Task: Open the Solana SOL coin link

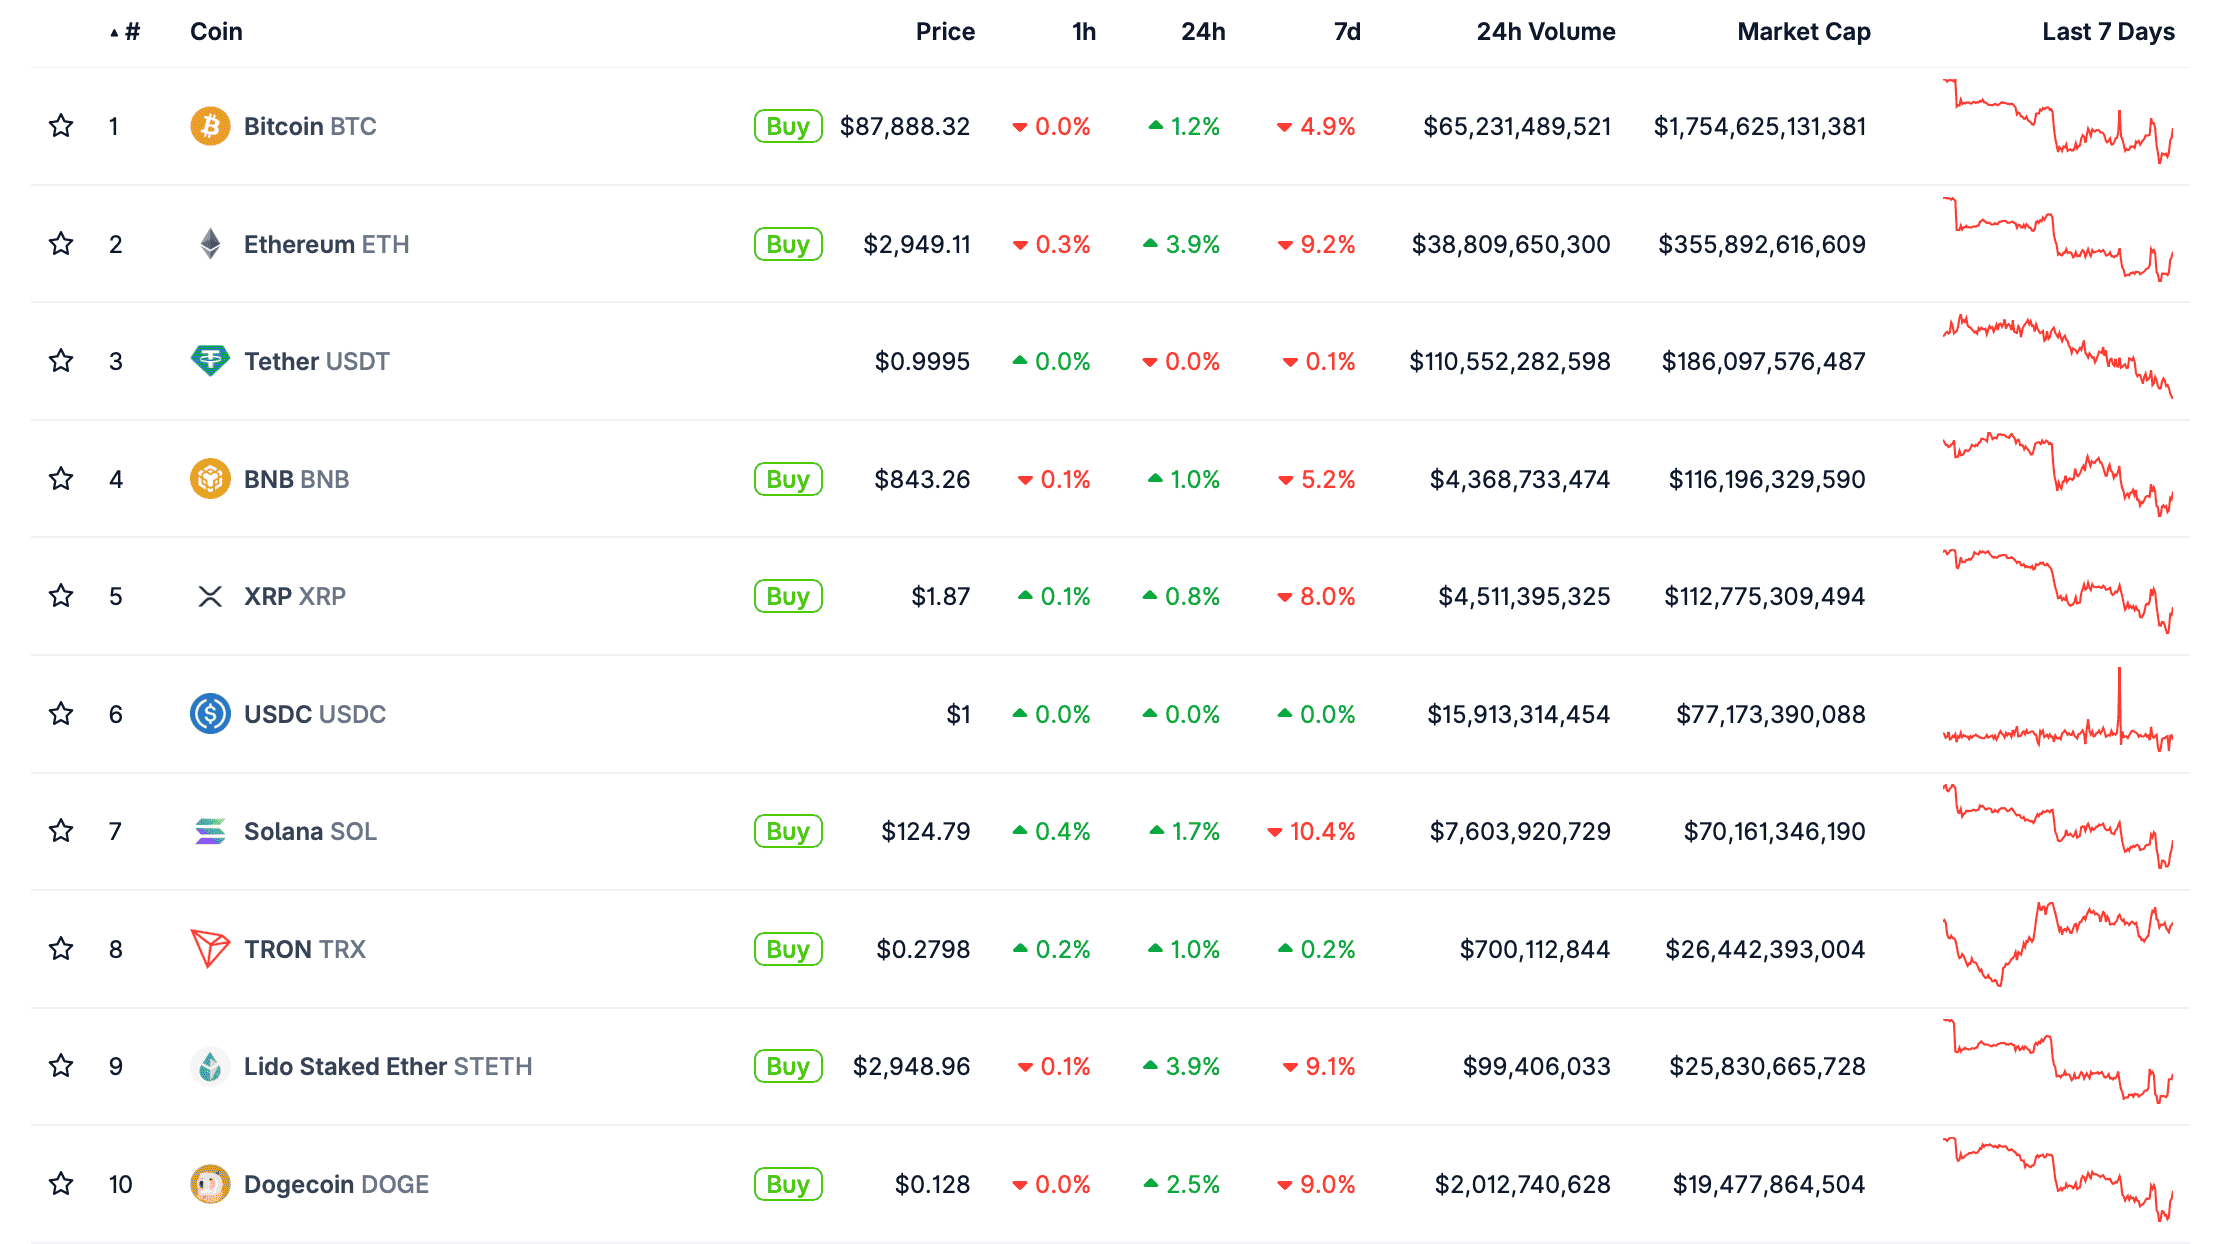Action: point(310,831)
